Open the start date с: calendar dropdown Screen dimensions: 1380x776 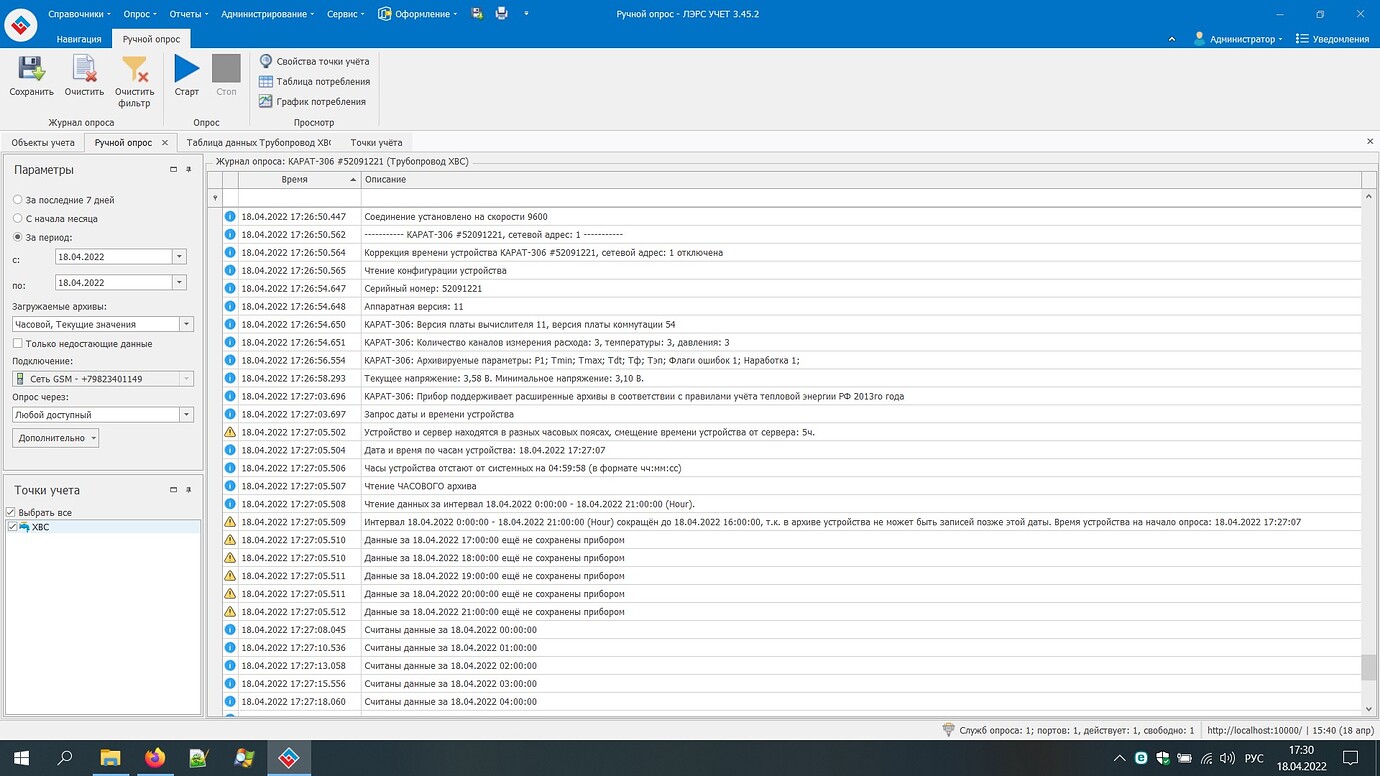[x=180, y=257]
